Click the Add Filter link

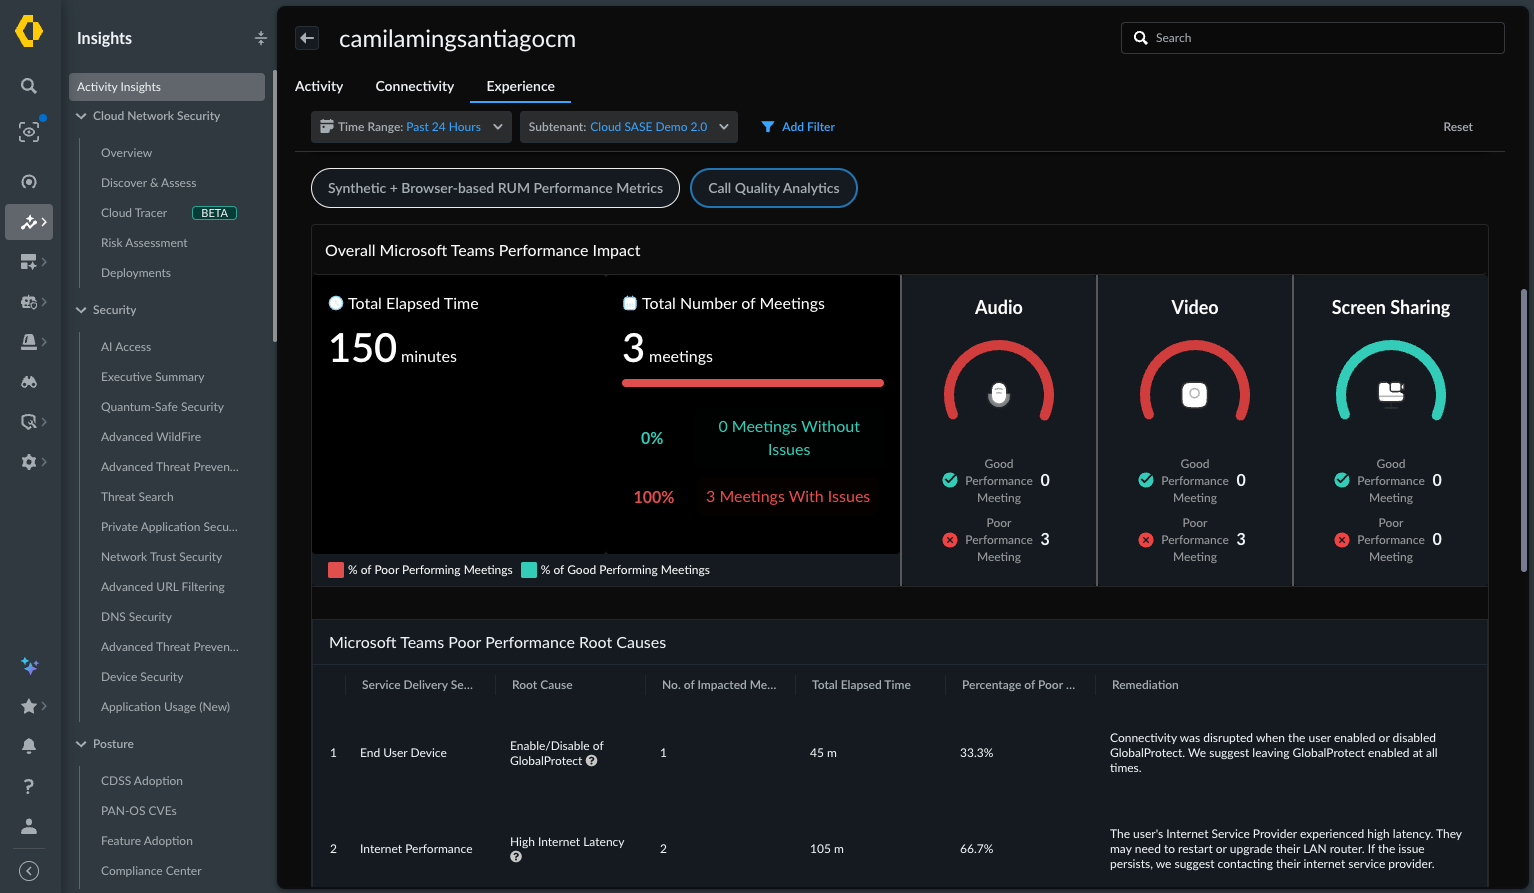(798, 127)
